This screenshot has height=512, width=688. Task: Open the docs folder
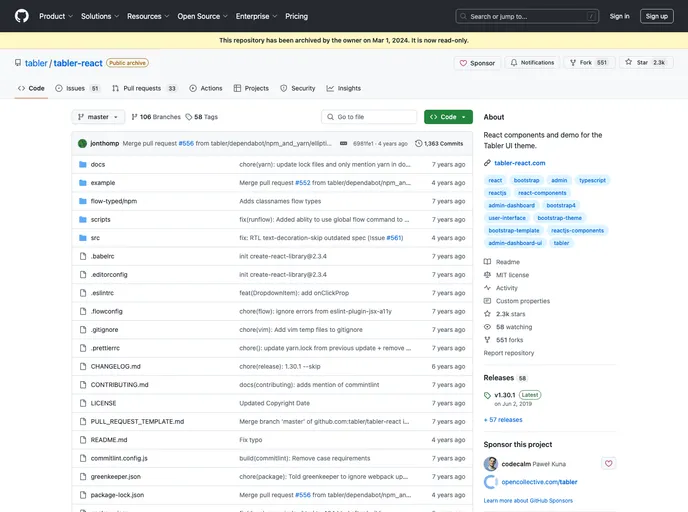click(x=98, y=165)
